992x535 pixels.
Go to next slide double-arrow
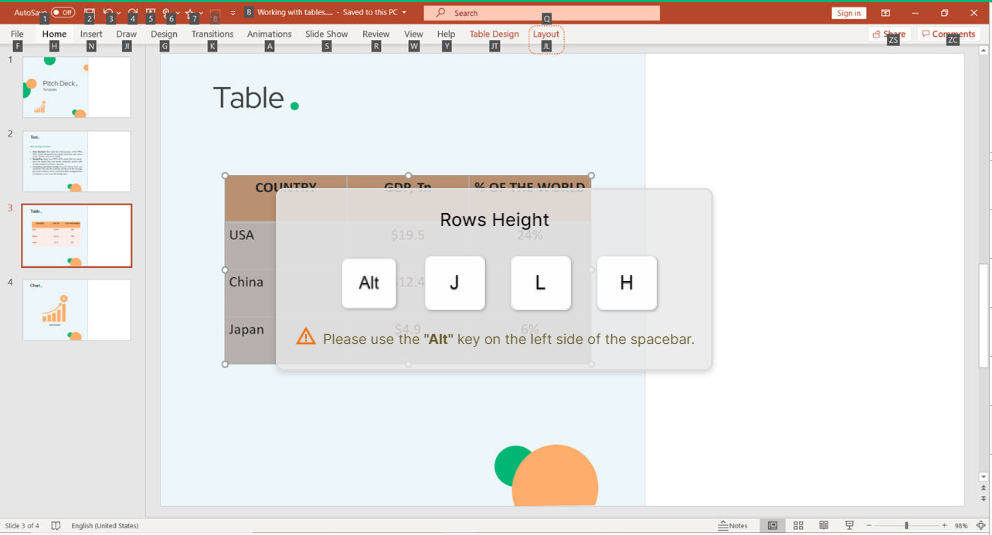[x=983, y=498]
